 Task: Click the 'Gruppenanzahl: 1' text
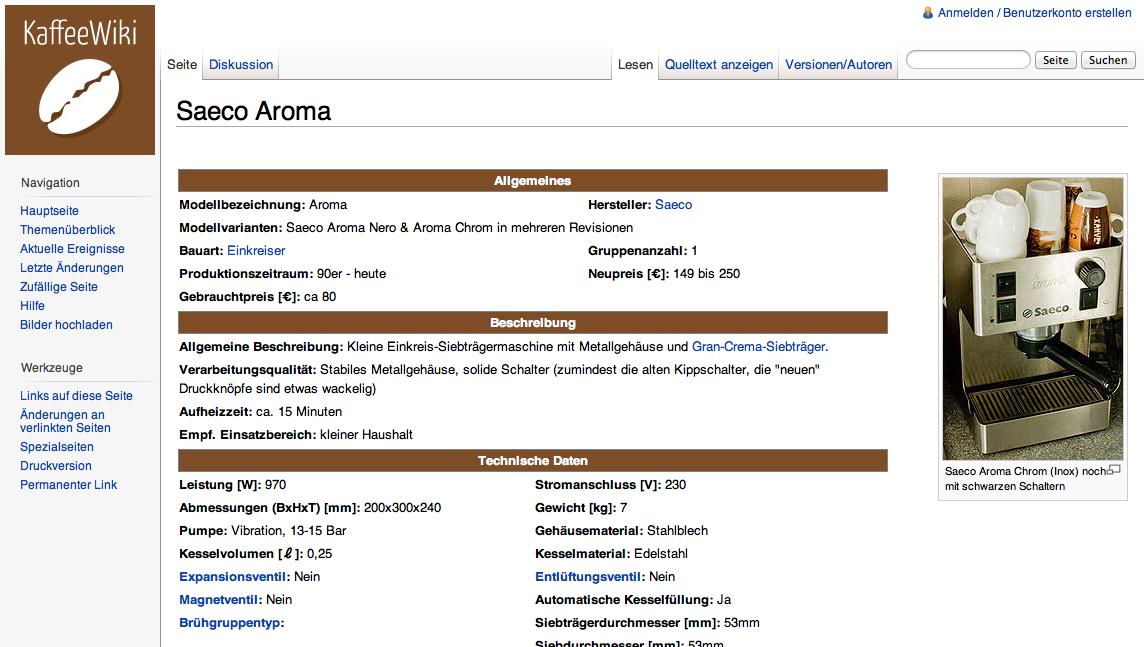click(x=643, y=251)
